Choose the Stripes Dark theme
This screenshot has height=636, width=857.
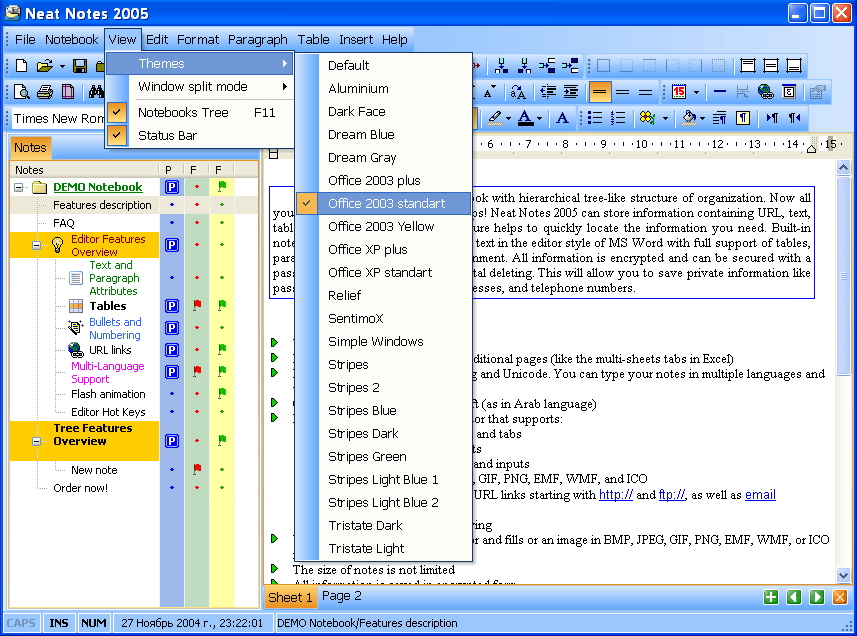pos(363,434)
